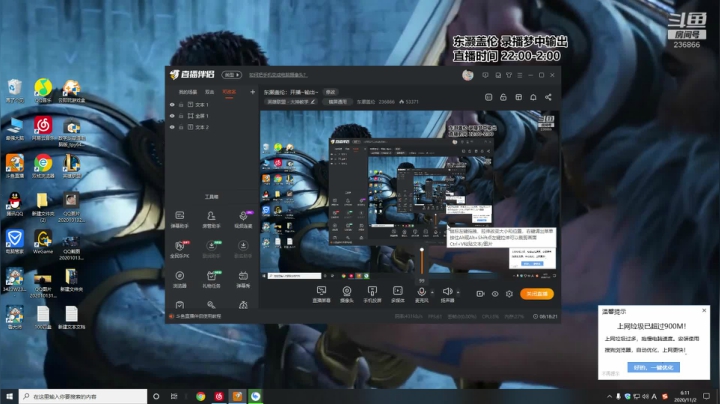The width and height of the screenshot is (720, 404).
Task: Expand the speaker options arrow
Action: 458,292
